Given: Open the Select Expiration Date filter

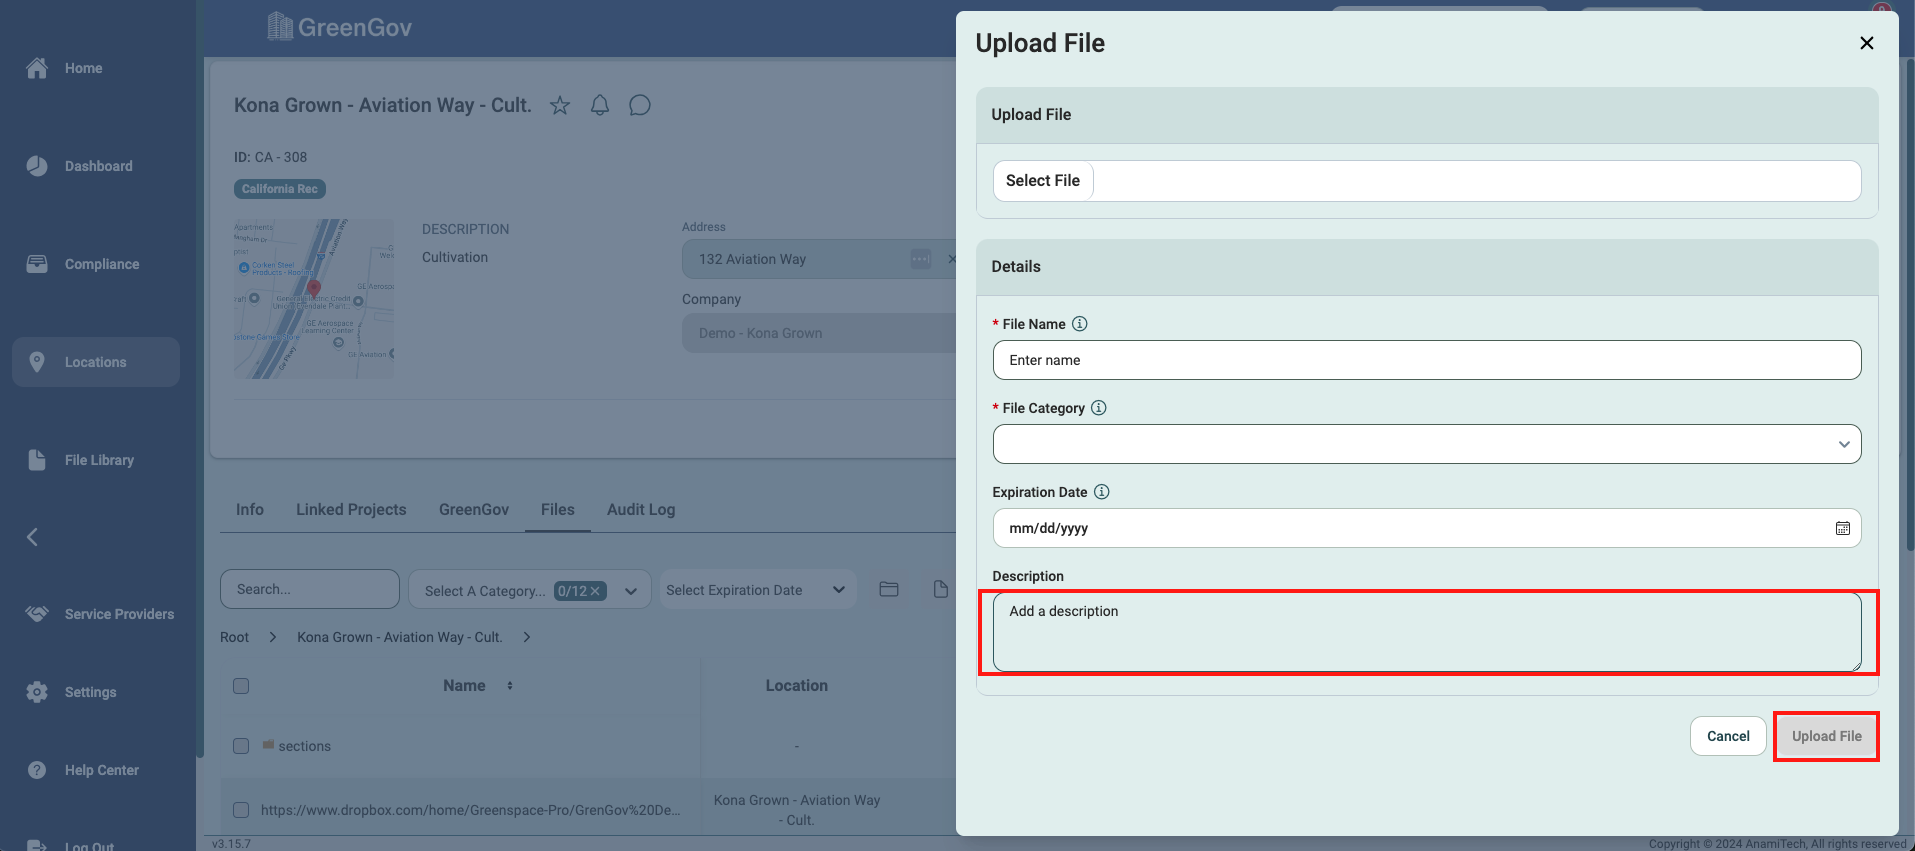Looking at the screenshot, I should click(x=758, y=590).
